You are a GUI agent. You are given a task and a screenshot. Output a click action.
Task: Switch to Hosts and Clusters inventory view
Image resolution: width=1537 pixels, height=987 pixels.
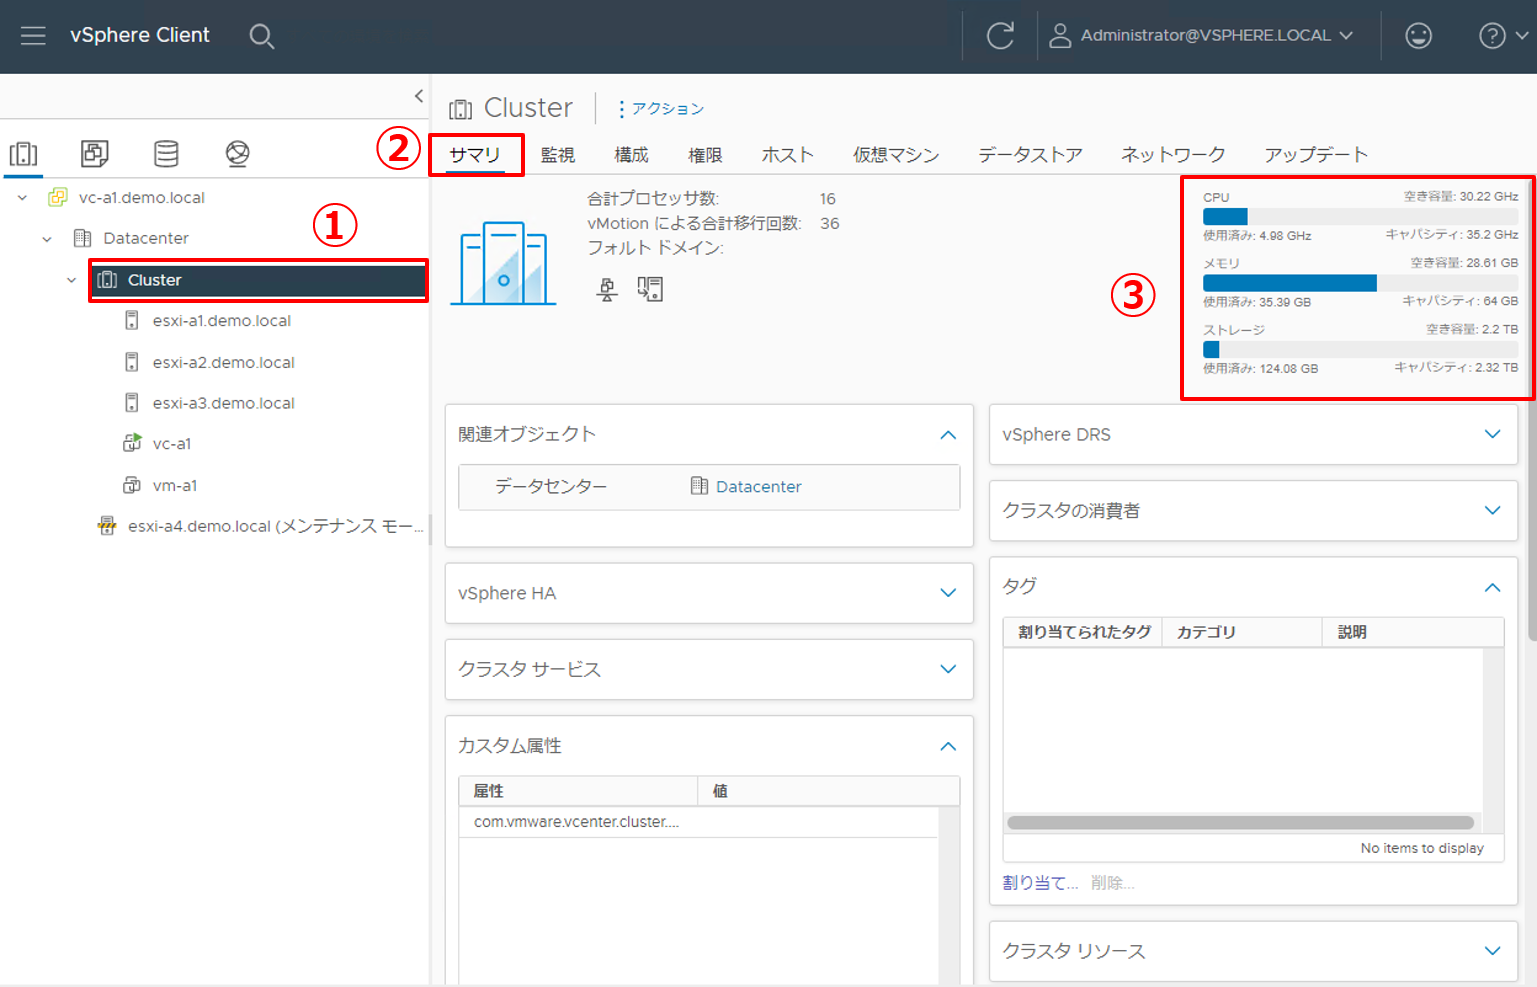click(23, 153)
